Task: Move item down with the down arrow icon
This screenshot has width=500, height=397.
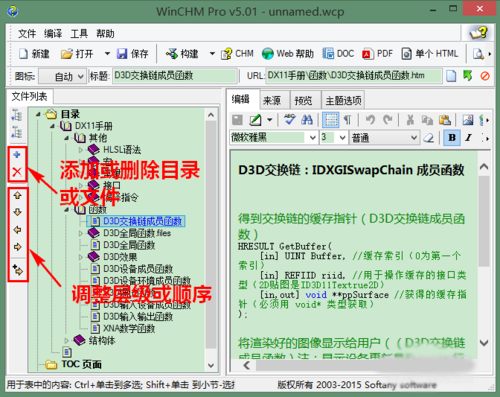Action: [x=17, y=212]
